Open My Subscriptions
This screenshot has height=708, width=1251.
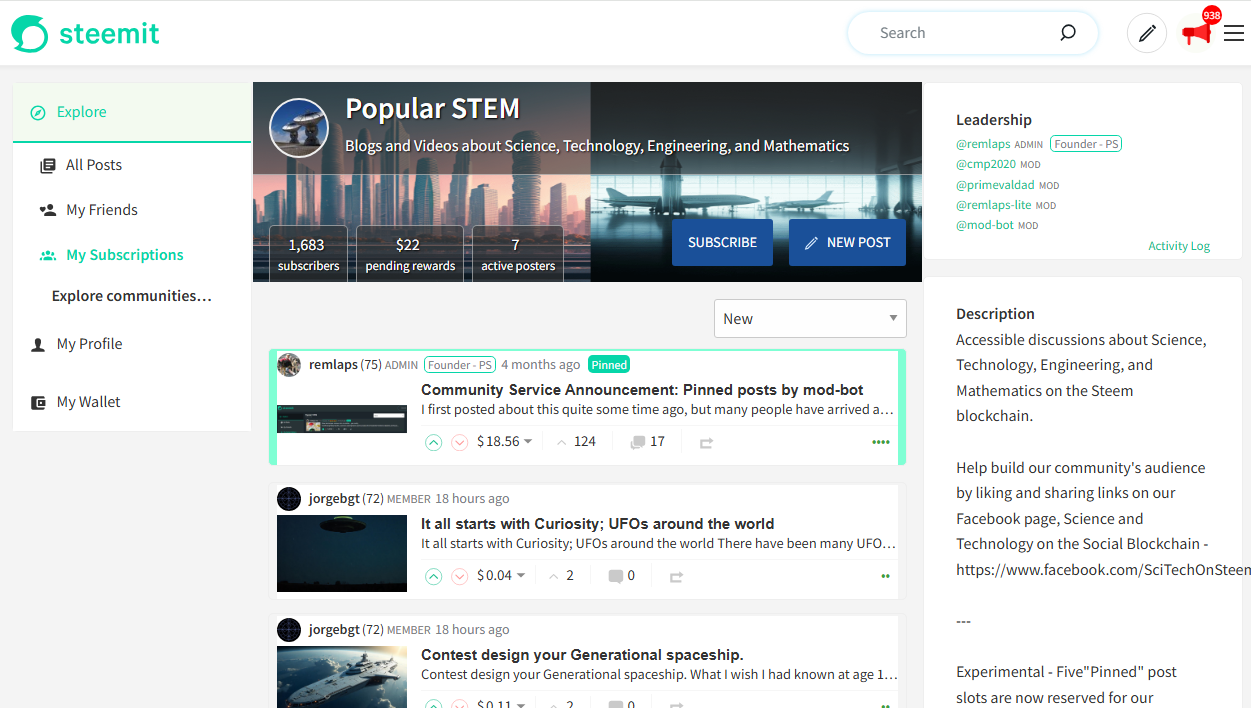pyautogui.click(x=125, y=255)
